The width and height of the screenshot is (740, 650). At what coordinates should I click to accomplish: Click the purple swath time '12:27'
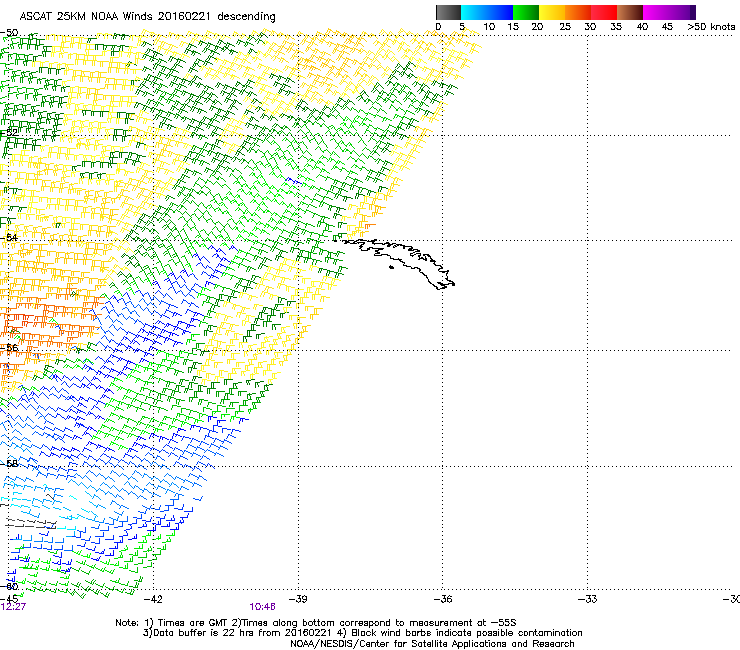(x=13, y=607)
